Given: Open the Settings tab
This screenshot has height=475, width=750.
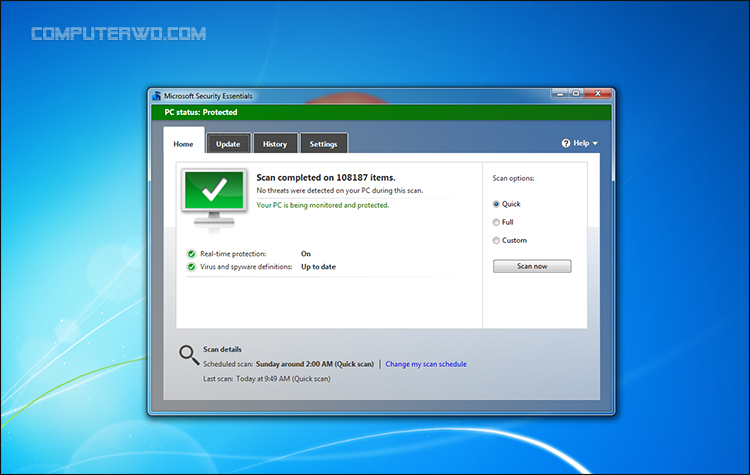Looking at the screenshot, I should click(x=323, y=144).
